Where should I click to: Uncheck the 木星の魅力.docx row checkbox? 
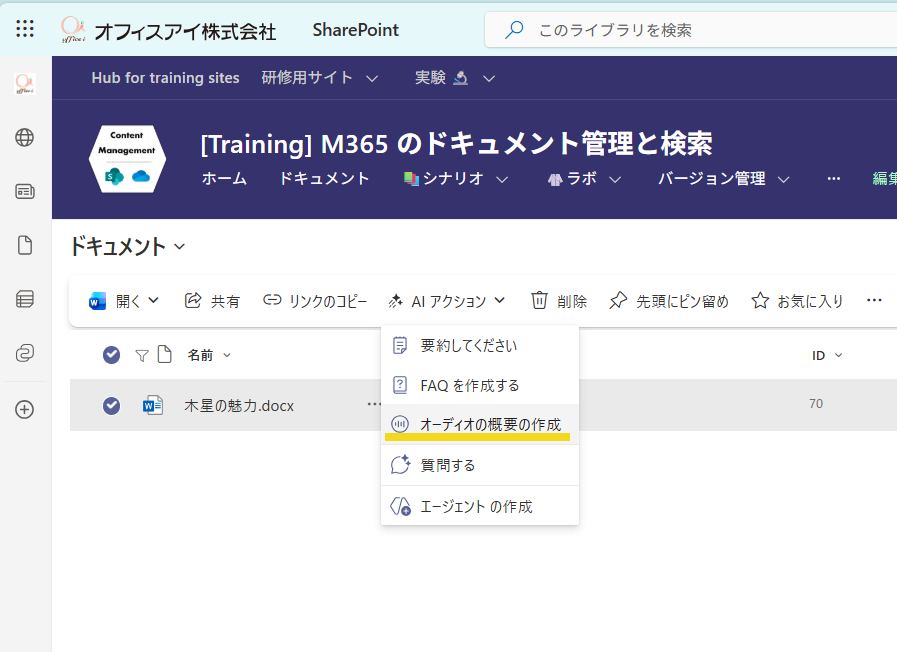(112, 405)
